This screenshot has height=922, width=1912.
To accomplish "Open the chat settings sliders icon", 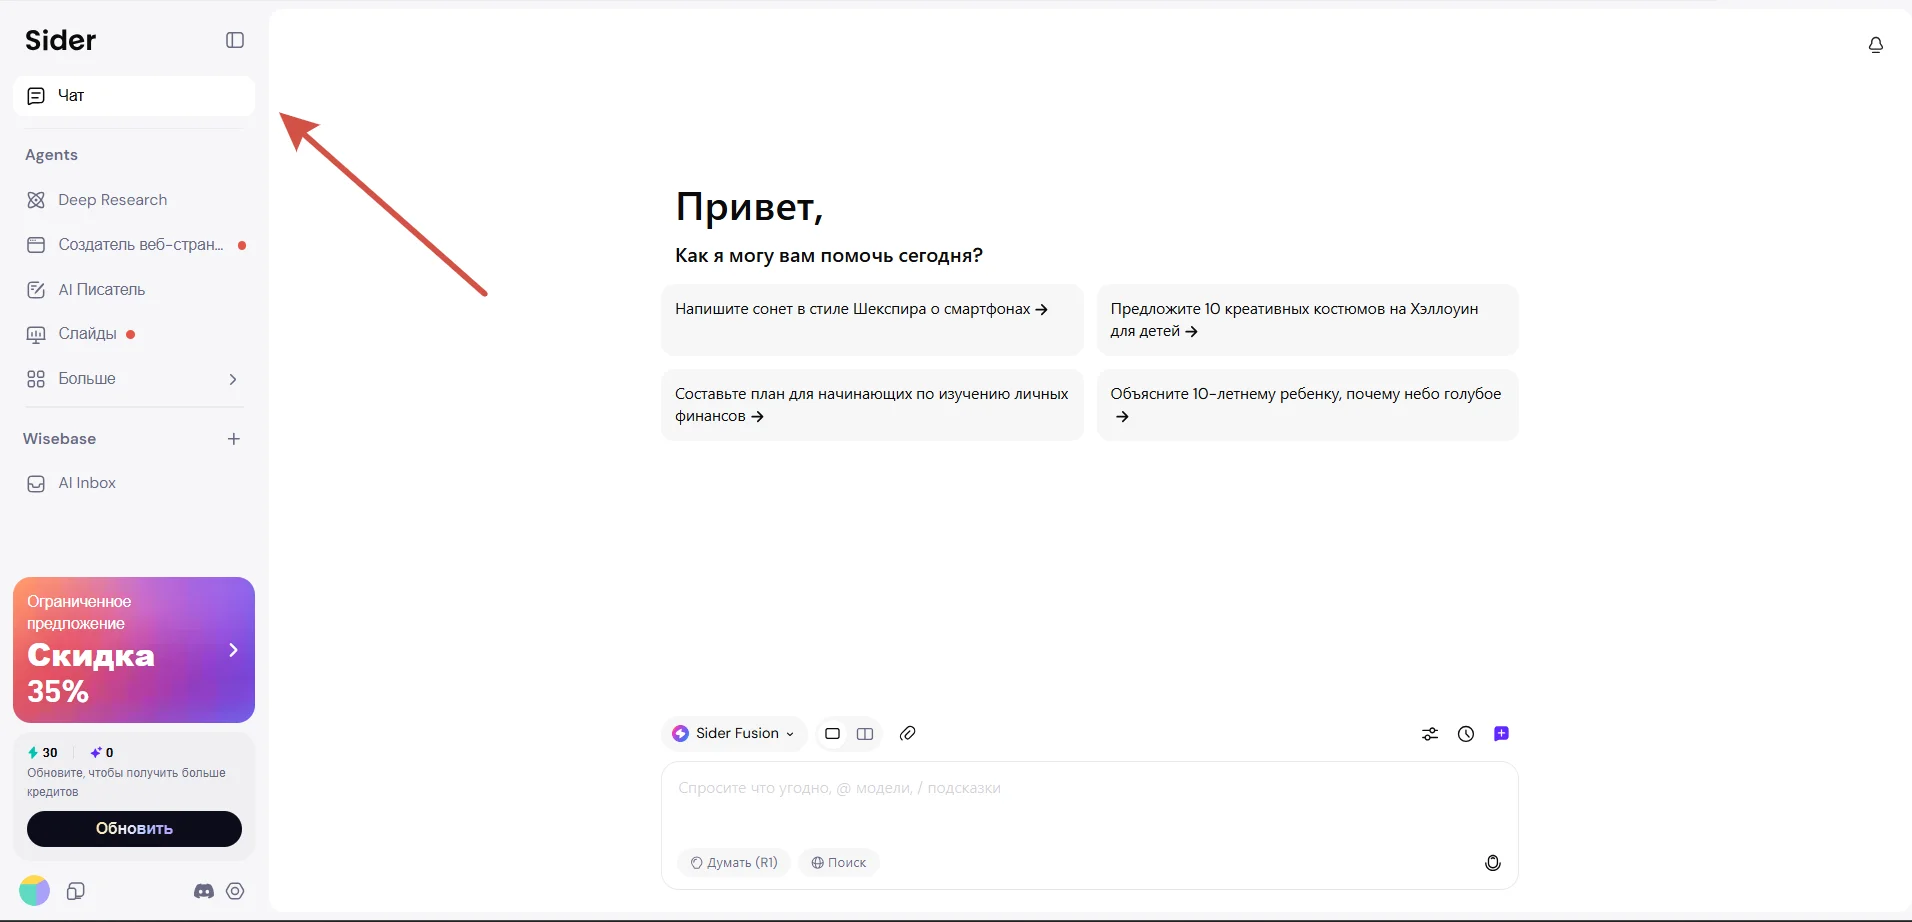I will (1430, 734).
